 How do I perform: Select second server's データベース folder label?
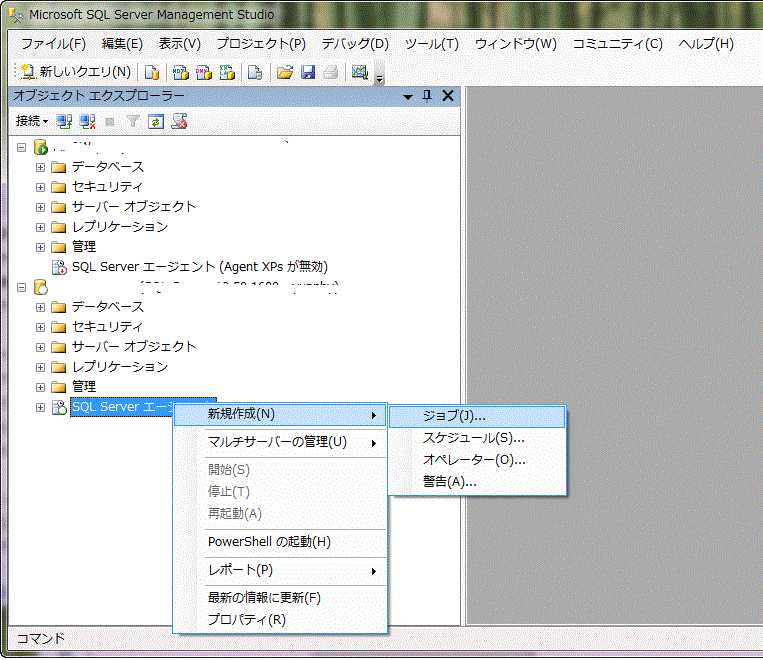[x=108, y=307]
